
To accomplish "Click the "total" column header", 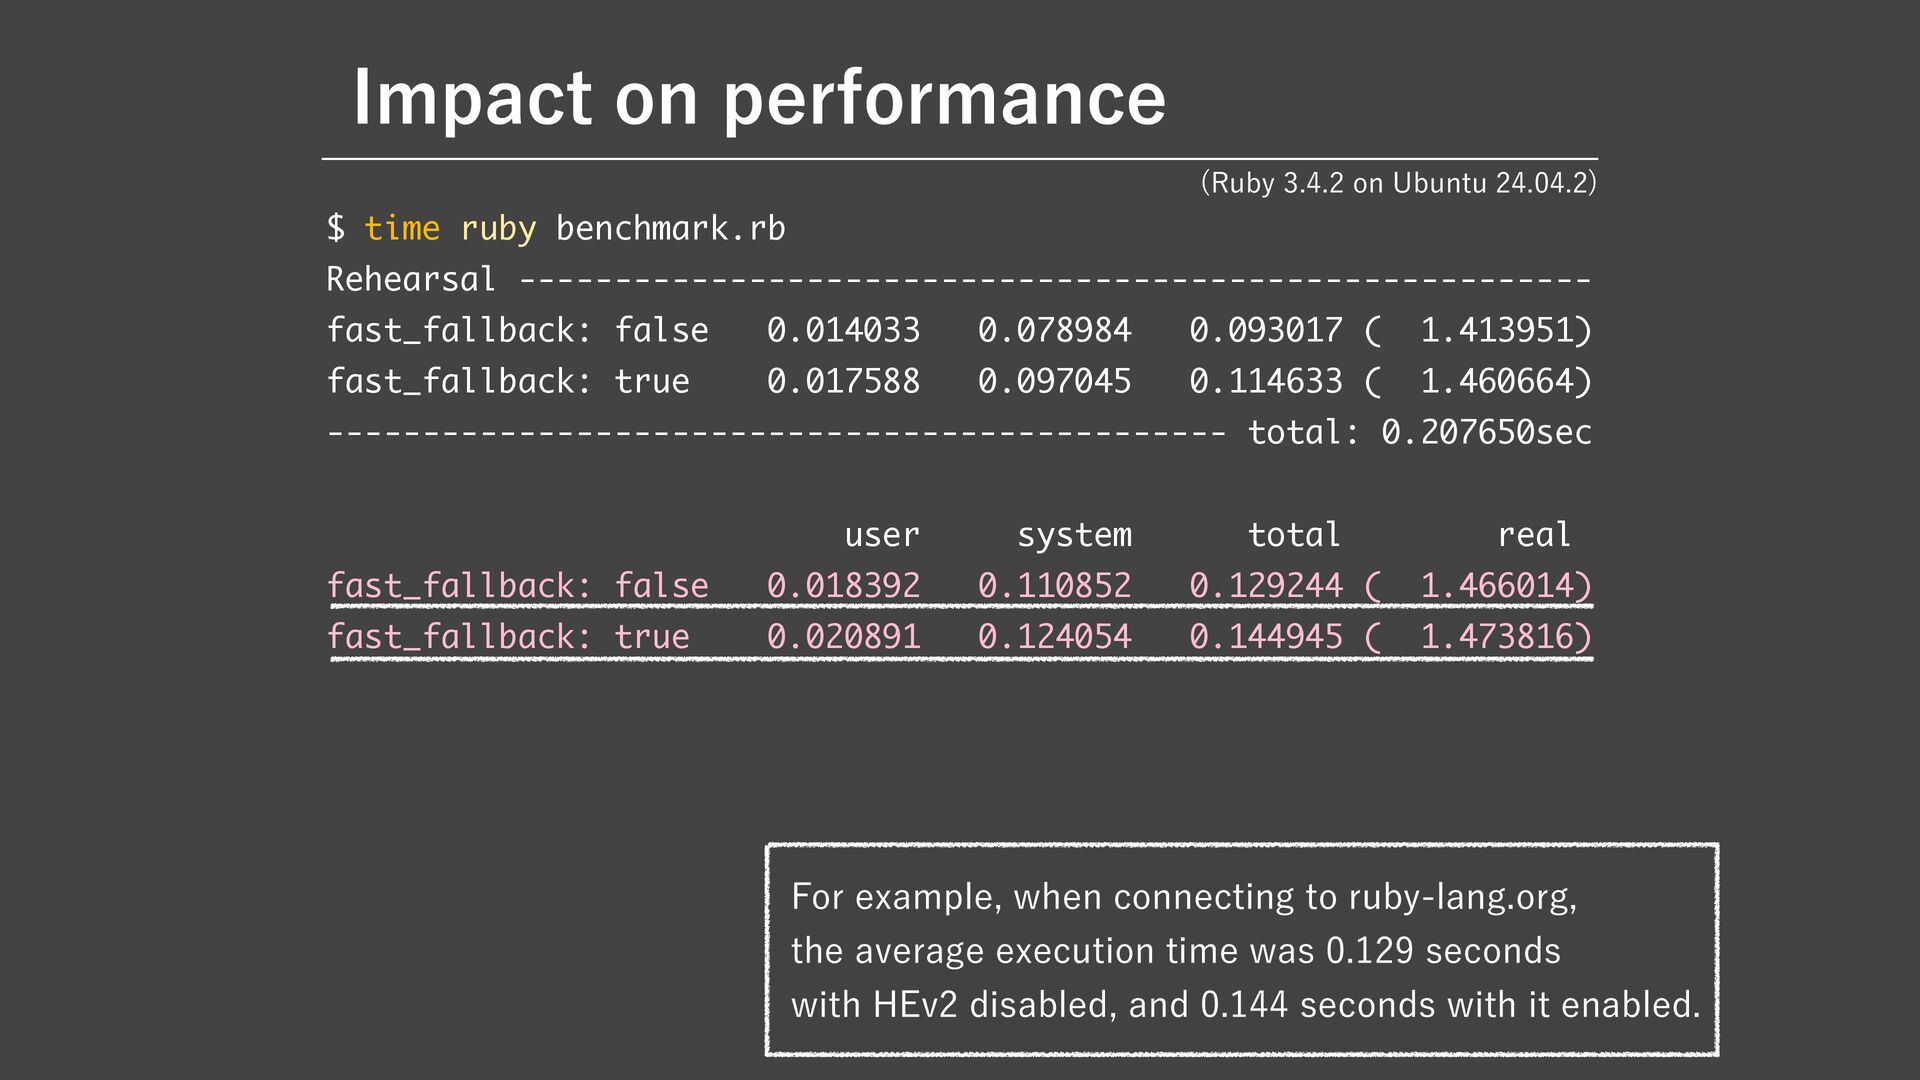I will (x=1294, y=535).
